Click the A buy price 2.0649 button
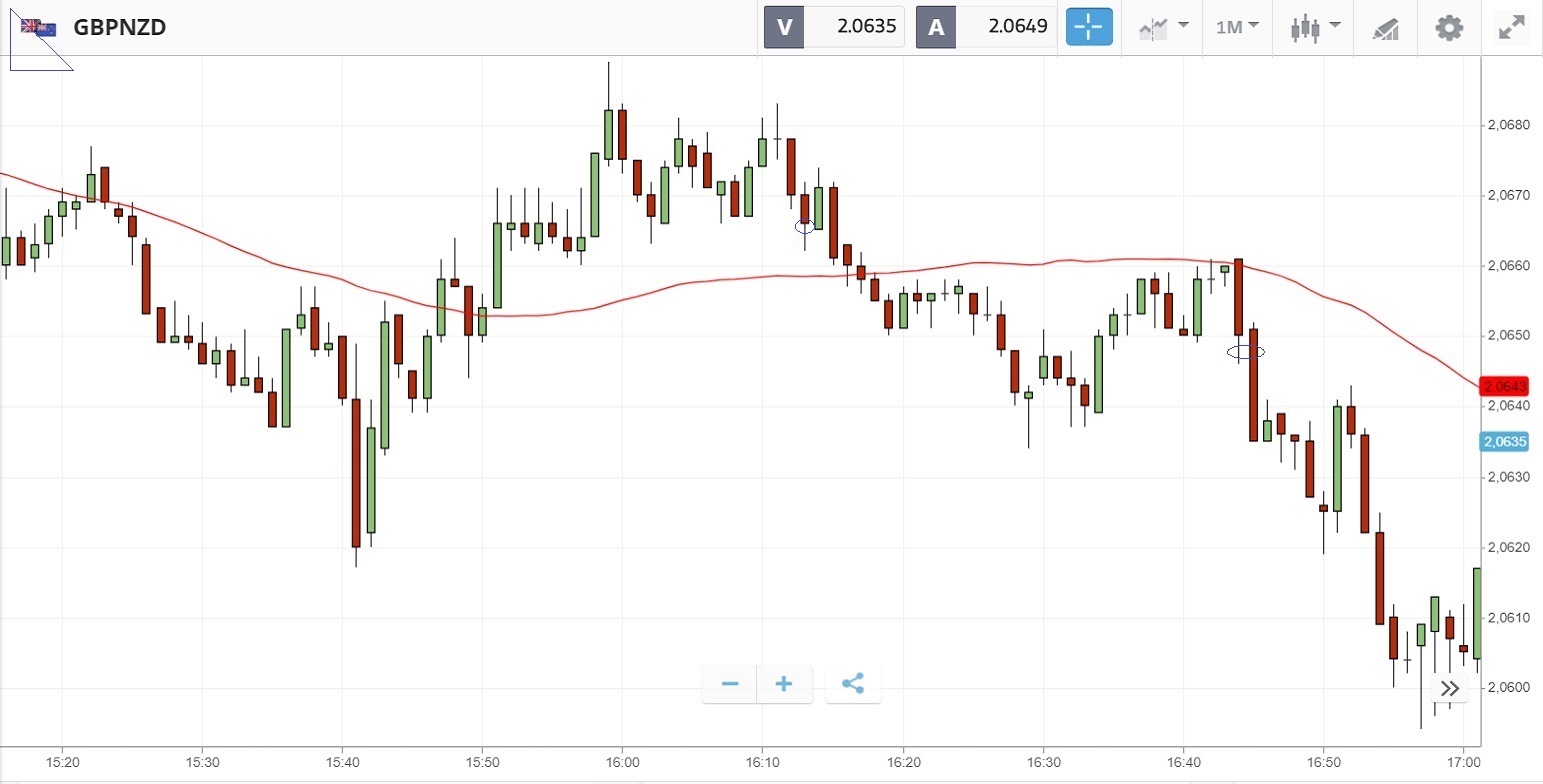This screenshot has width=1543, height=784. (986, 27)
